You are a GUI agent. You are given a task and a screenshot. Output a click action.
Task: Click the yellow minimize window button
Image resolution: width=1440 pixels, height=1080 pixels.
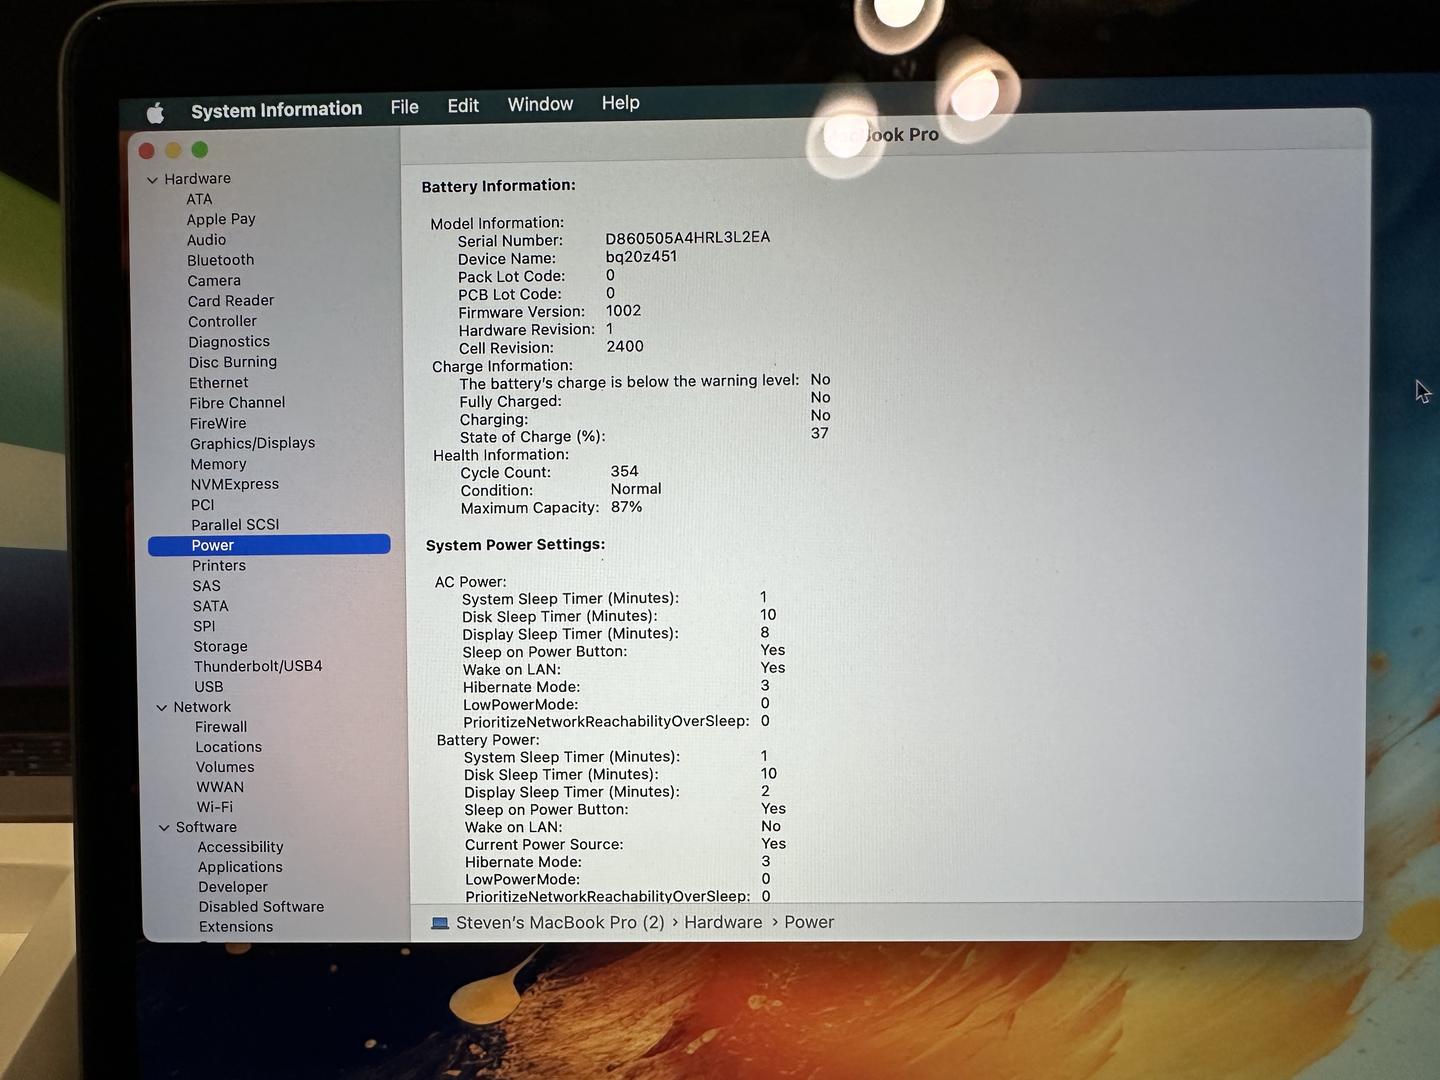[x=173, y=150]
